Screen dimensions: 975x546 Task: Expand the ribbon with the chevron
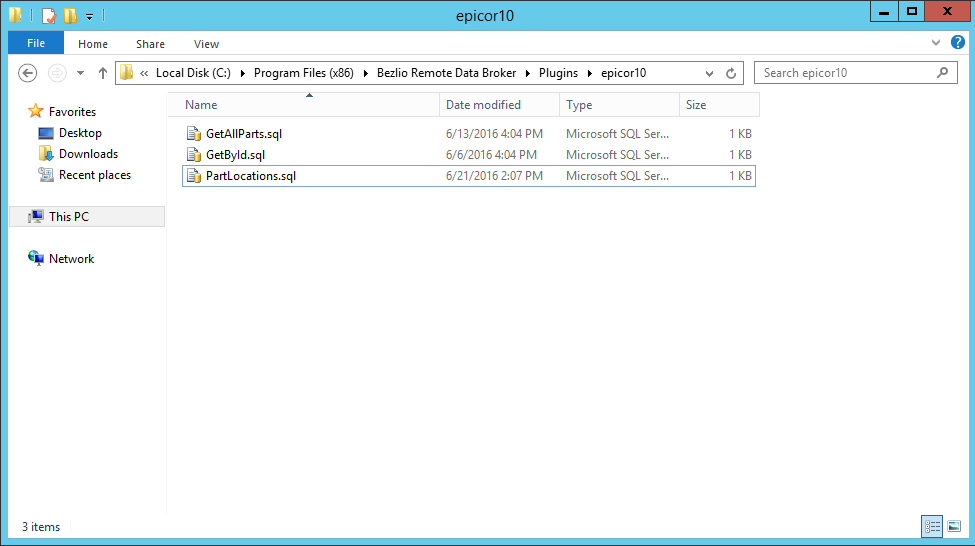click(x=936, y=43)
